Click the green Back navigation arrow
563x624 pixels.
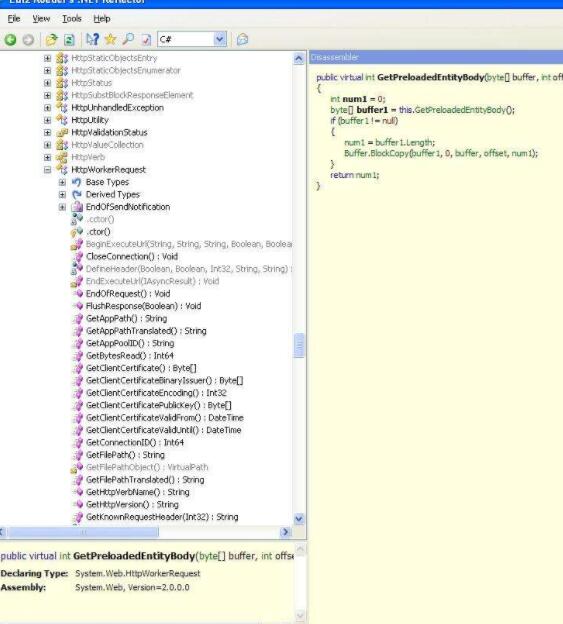pos(11,39)
